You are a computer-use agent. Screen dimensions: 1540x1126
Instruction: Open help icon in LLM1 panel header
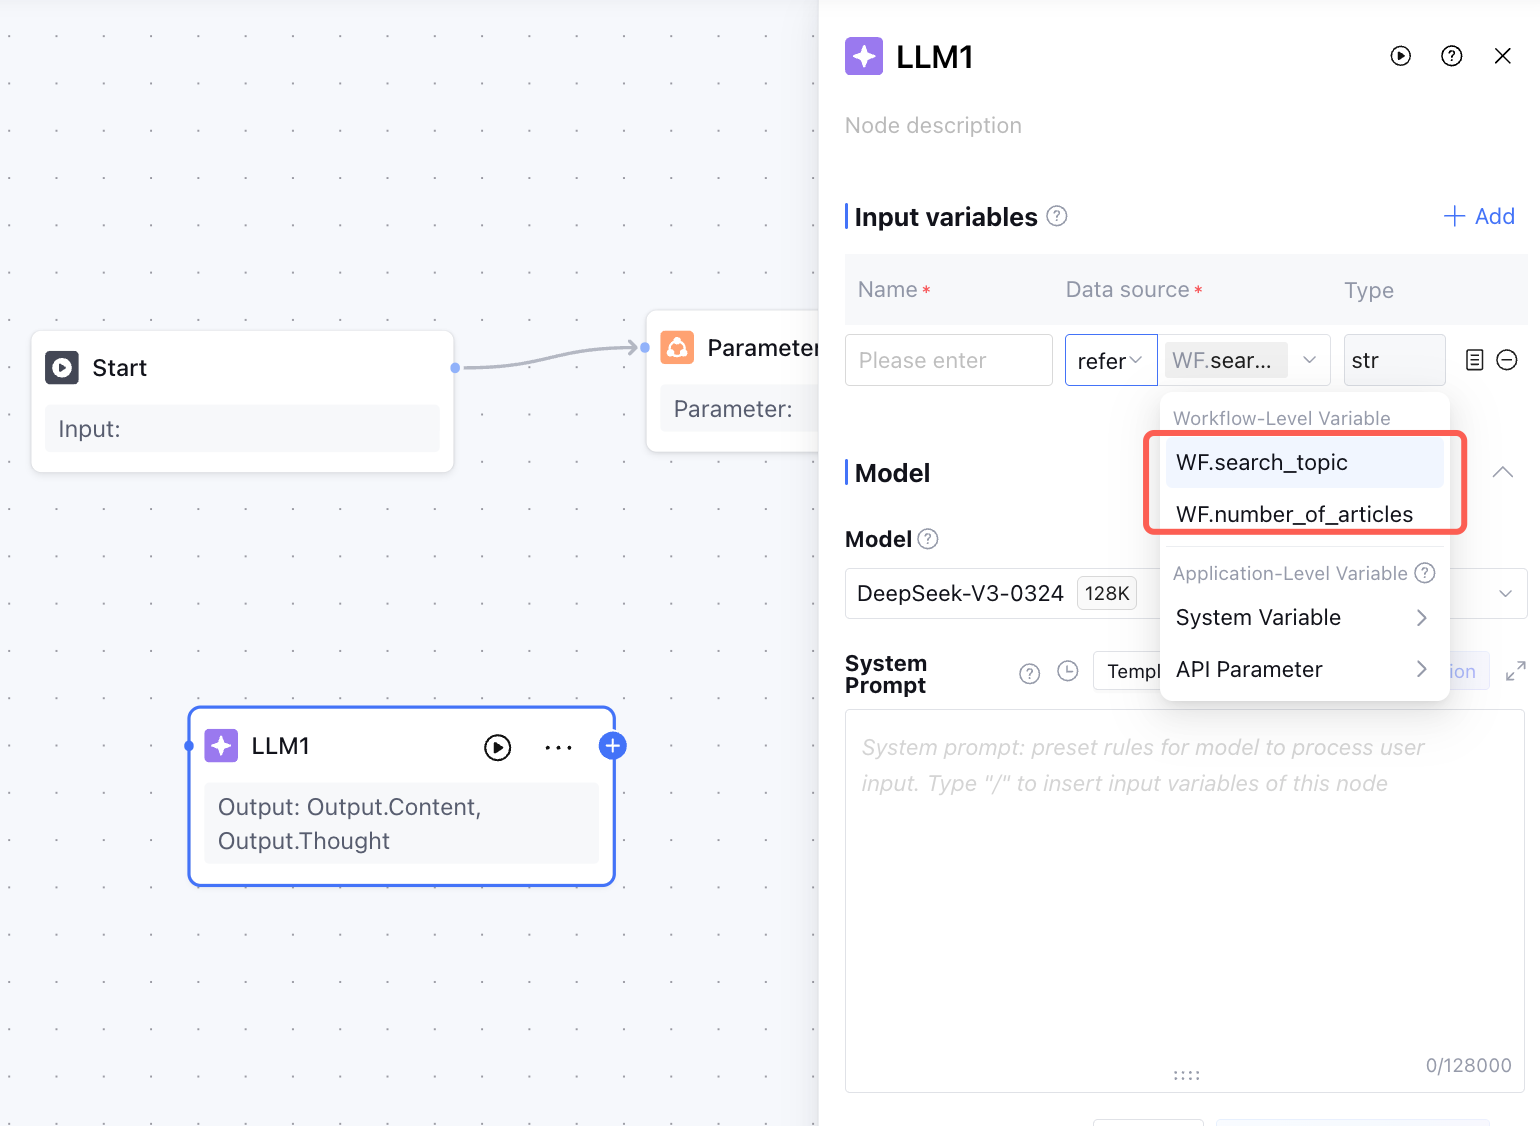click(x=1451, y=56)
